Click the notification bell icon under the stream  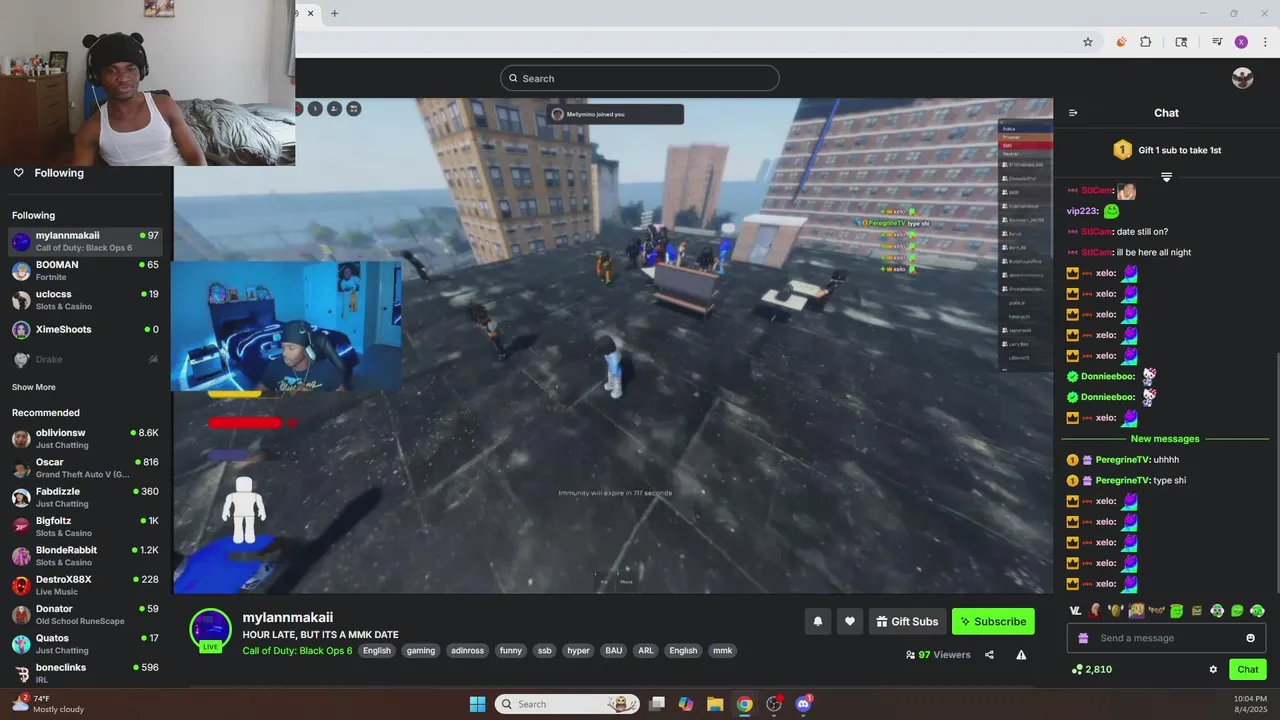click(x=817, y=621)
